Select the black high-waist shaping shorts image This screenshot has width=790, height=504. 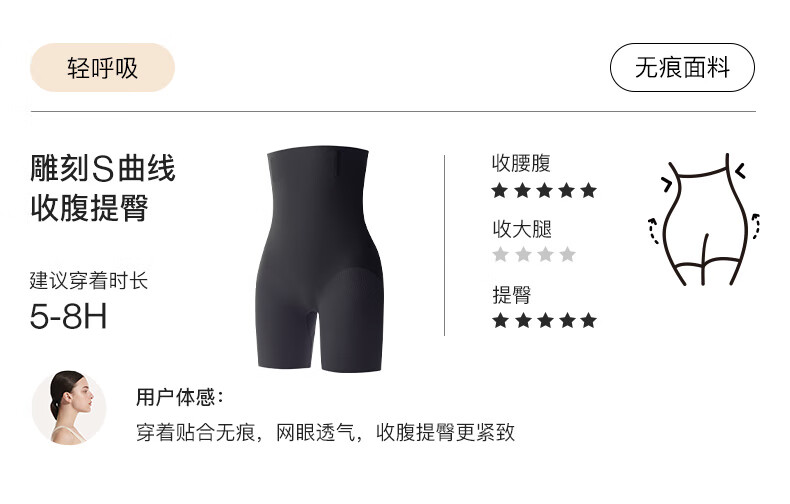(x=319, y=260)
